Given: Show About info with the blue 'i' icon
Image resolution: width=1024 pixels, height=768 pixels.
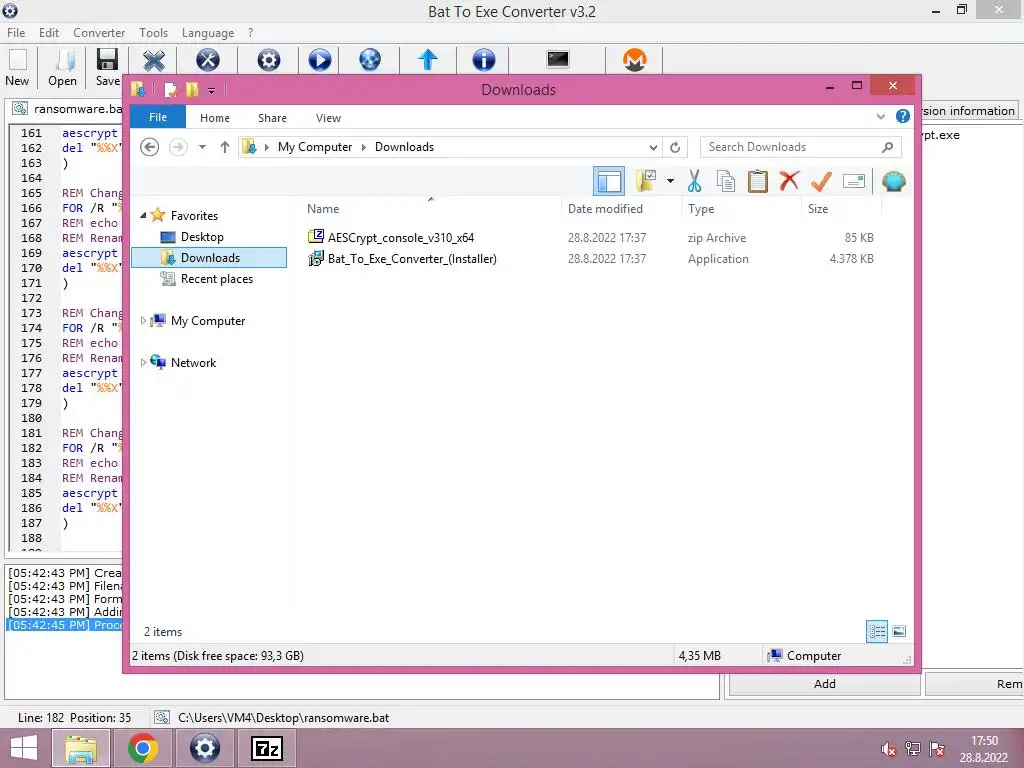Looking at the screenshot, I should [483, 60].
